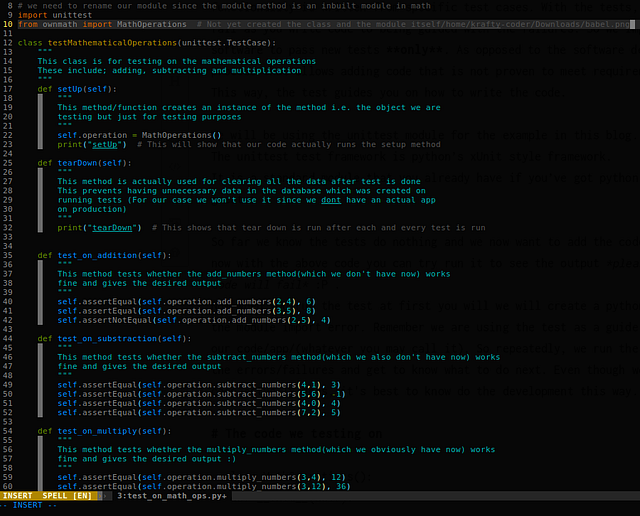Click the comment "This shows that tear down"

click(x=319, y=228)
